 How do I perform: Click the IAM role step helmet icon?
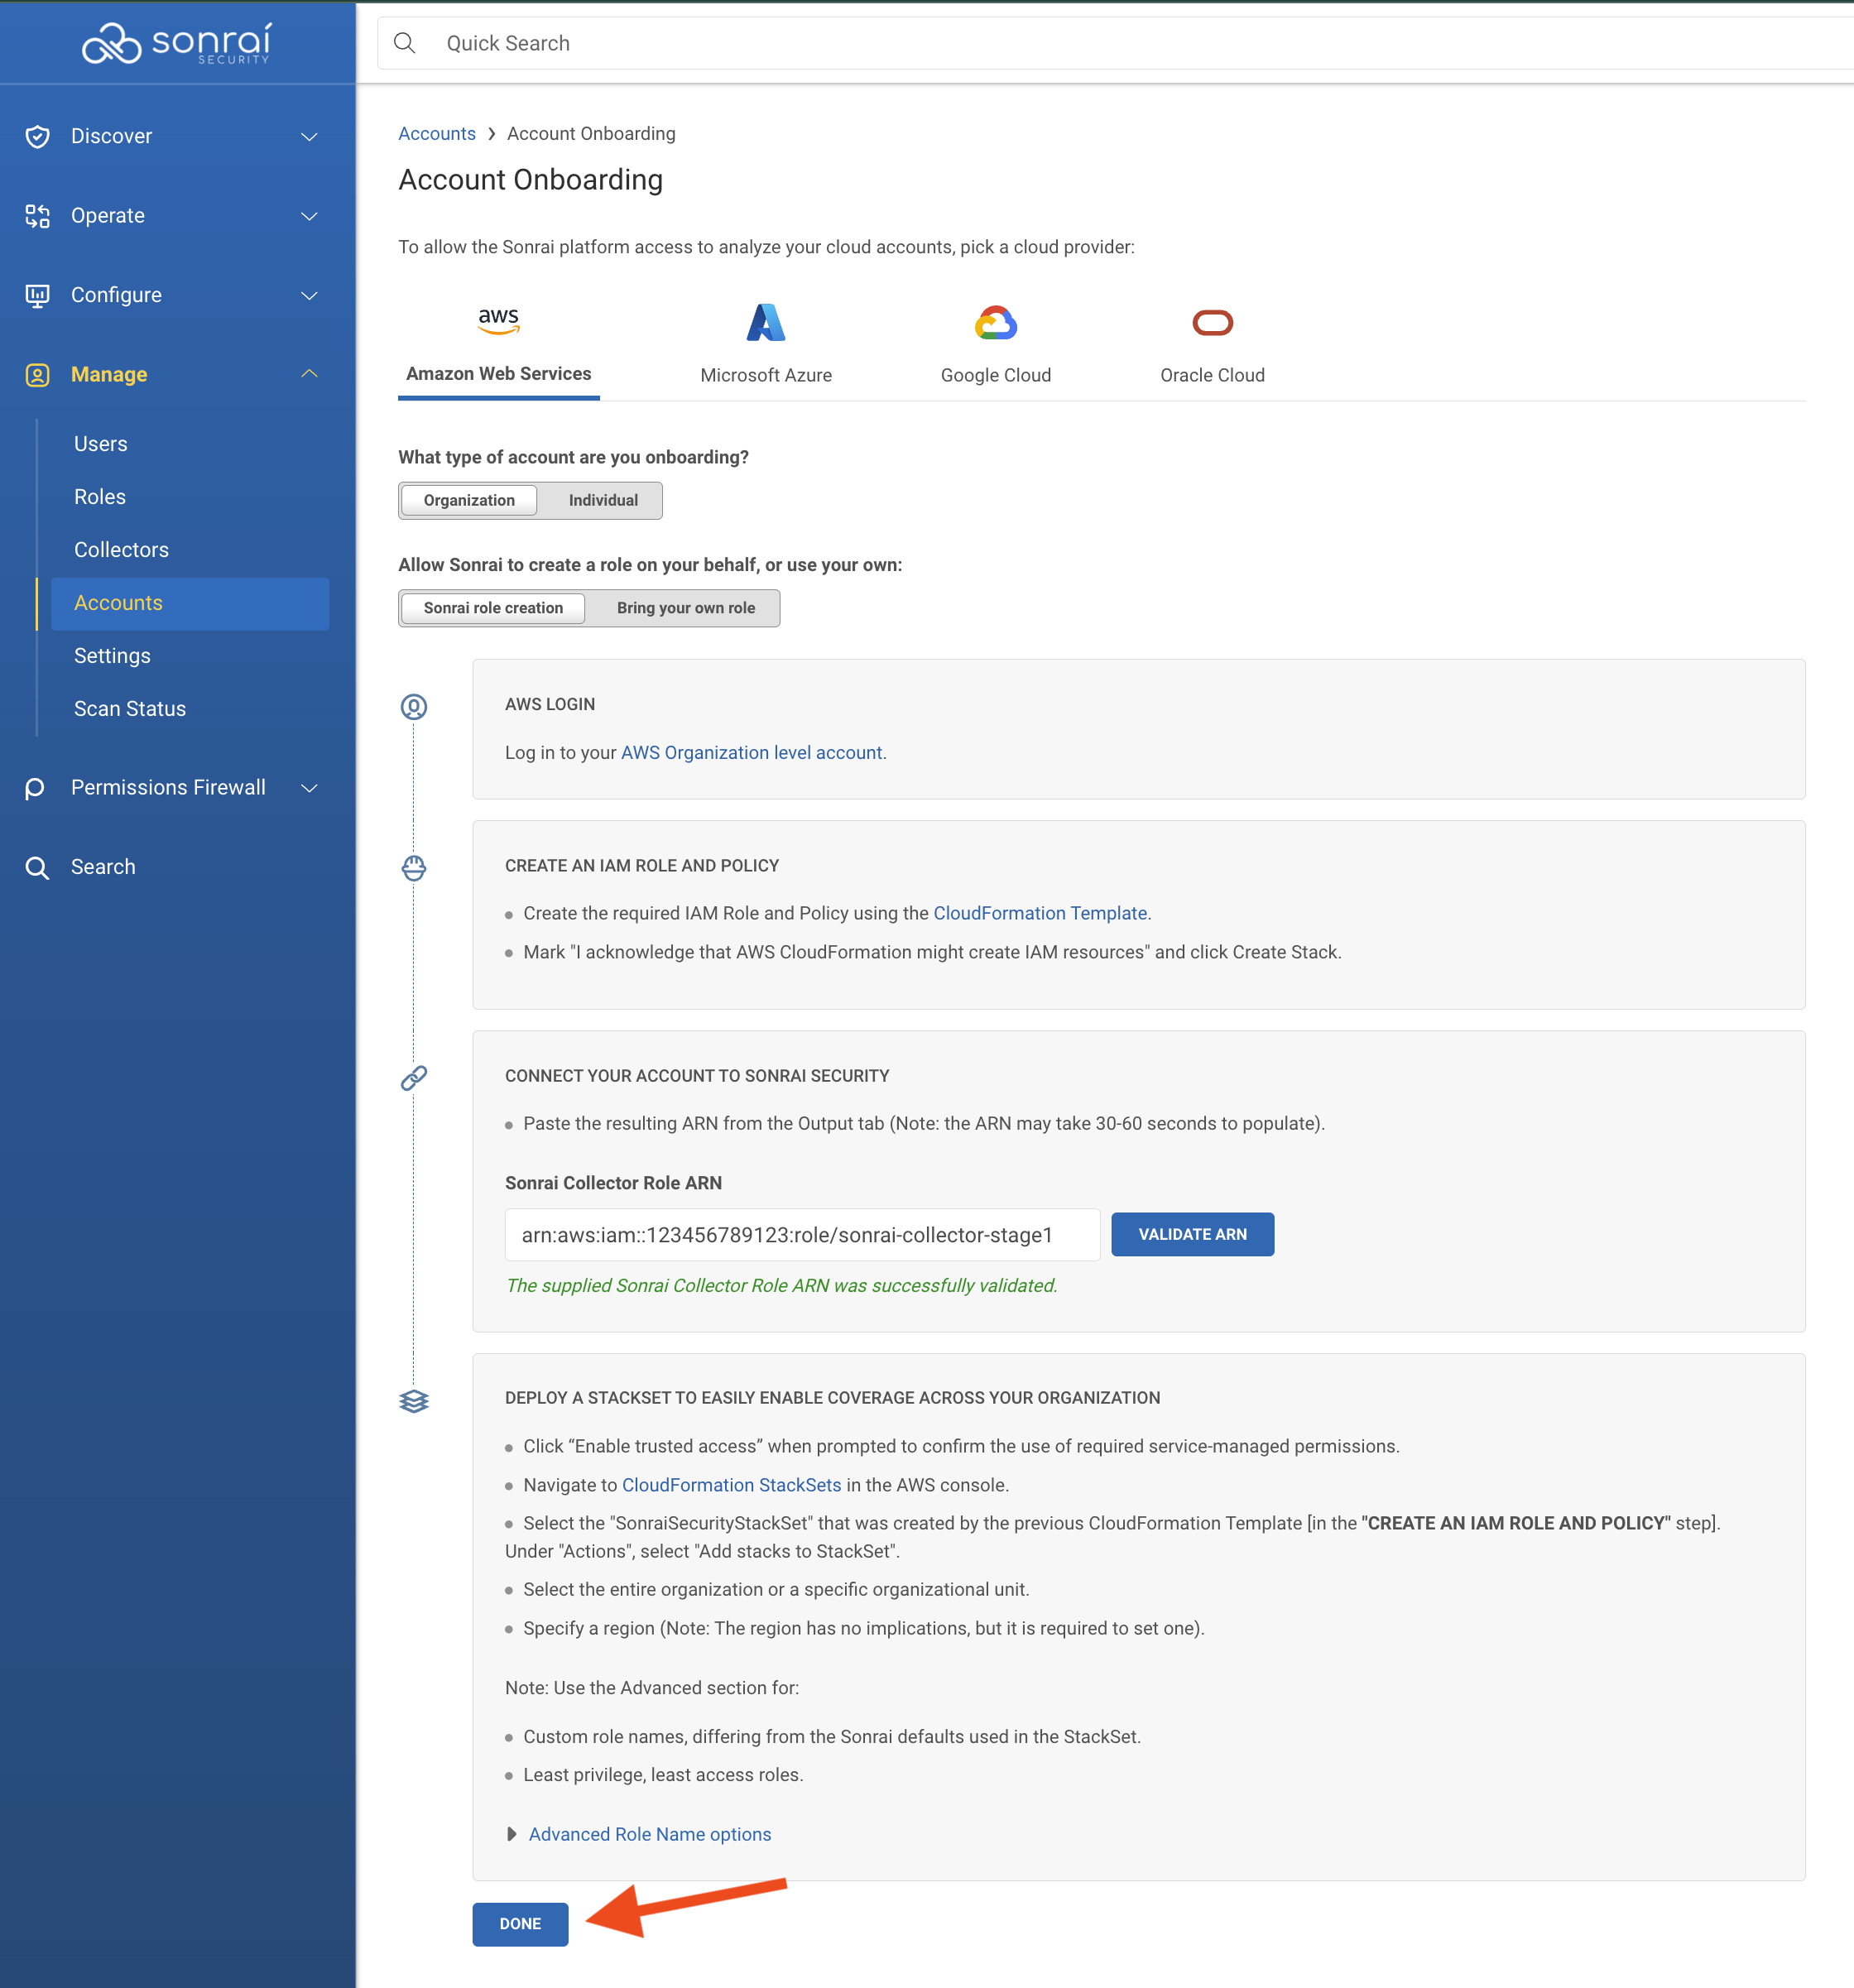(414, 868)
